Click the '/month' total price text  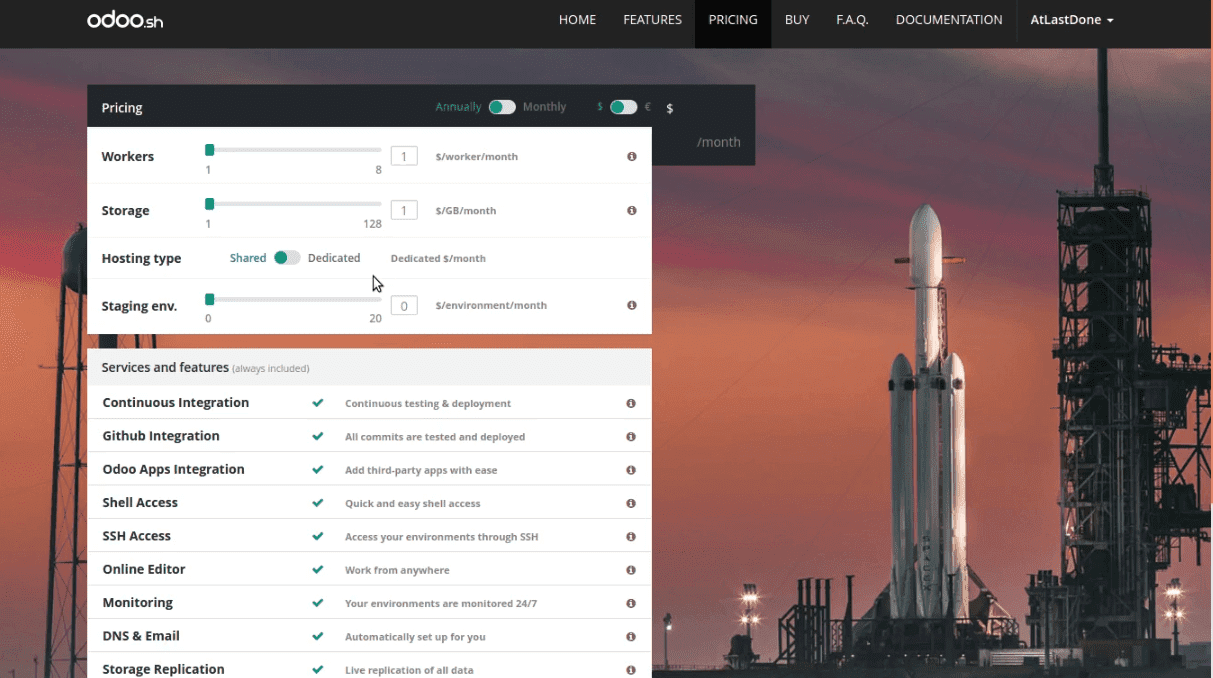[x=719, y=142]
